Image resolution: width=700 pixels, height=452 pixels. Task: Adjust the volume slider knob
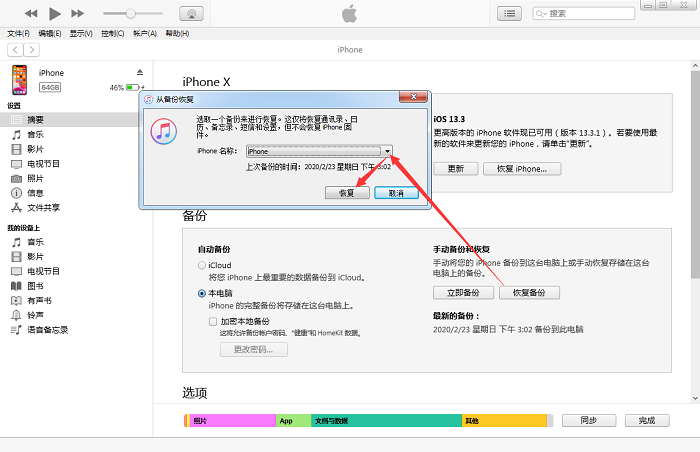tap(130, 13)
